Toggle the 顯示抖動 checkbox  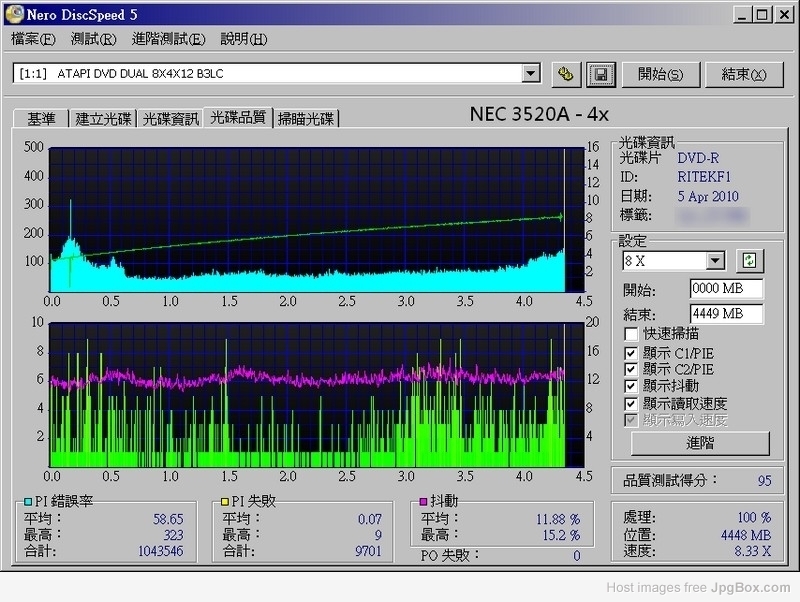631,386
